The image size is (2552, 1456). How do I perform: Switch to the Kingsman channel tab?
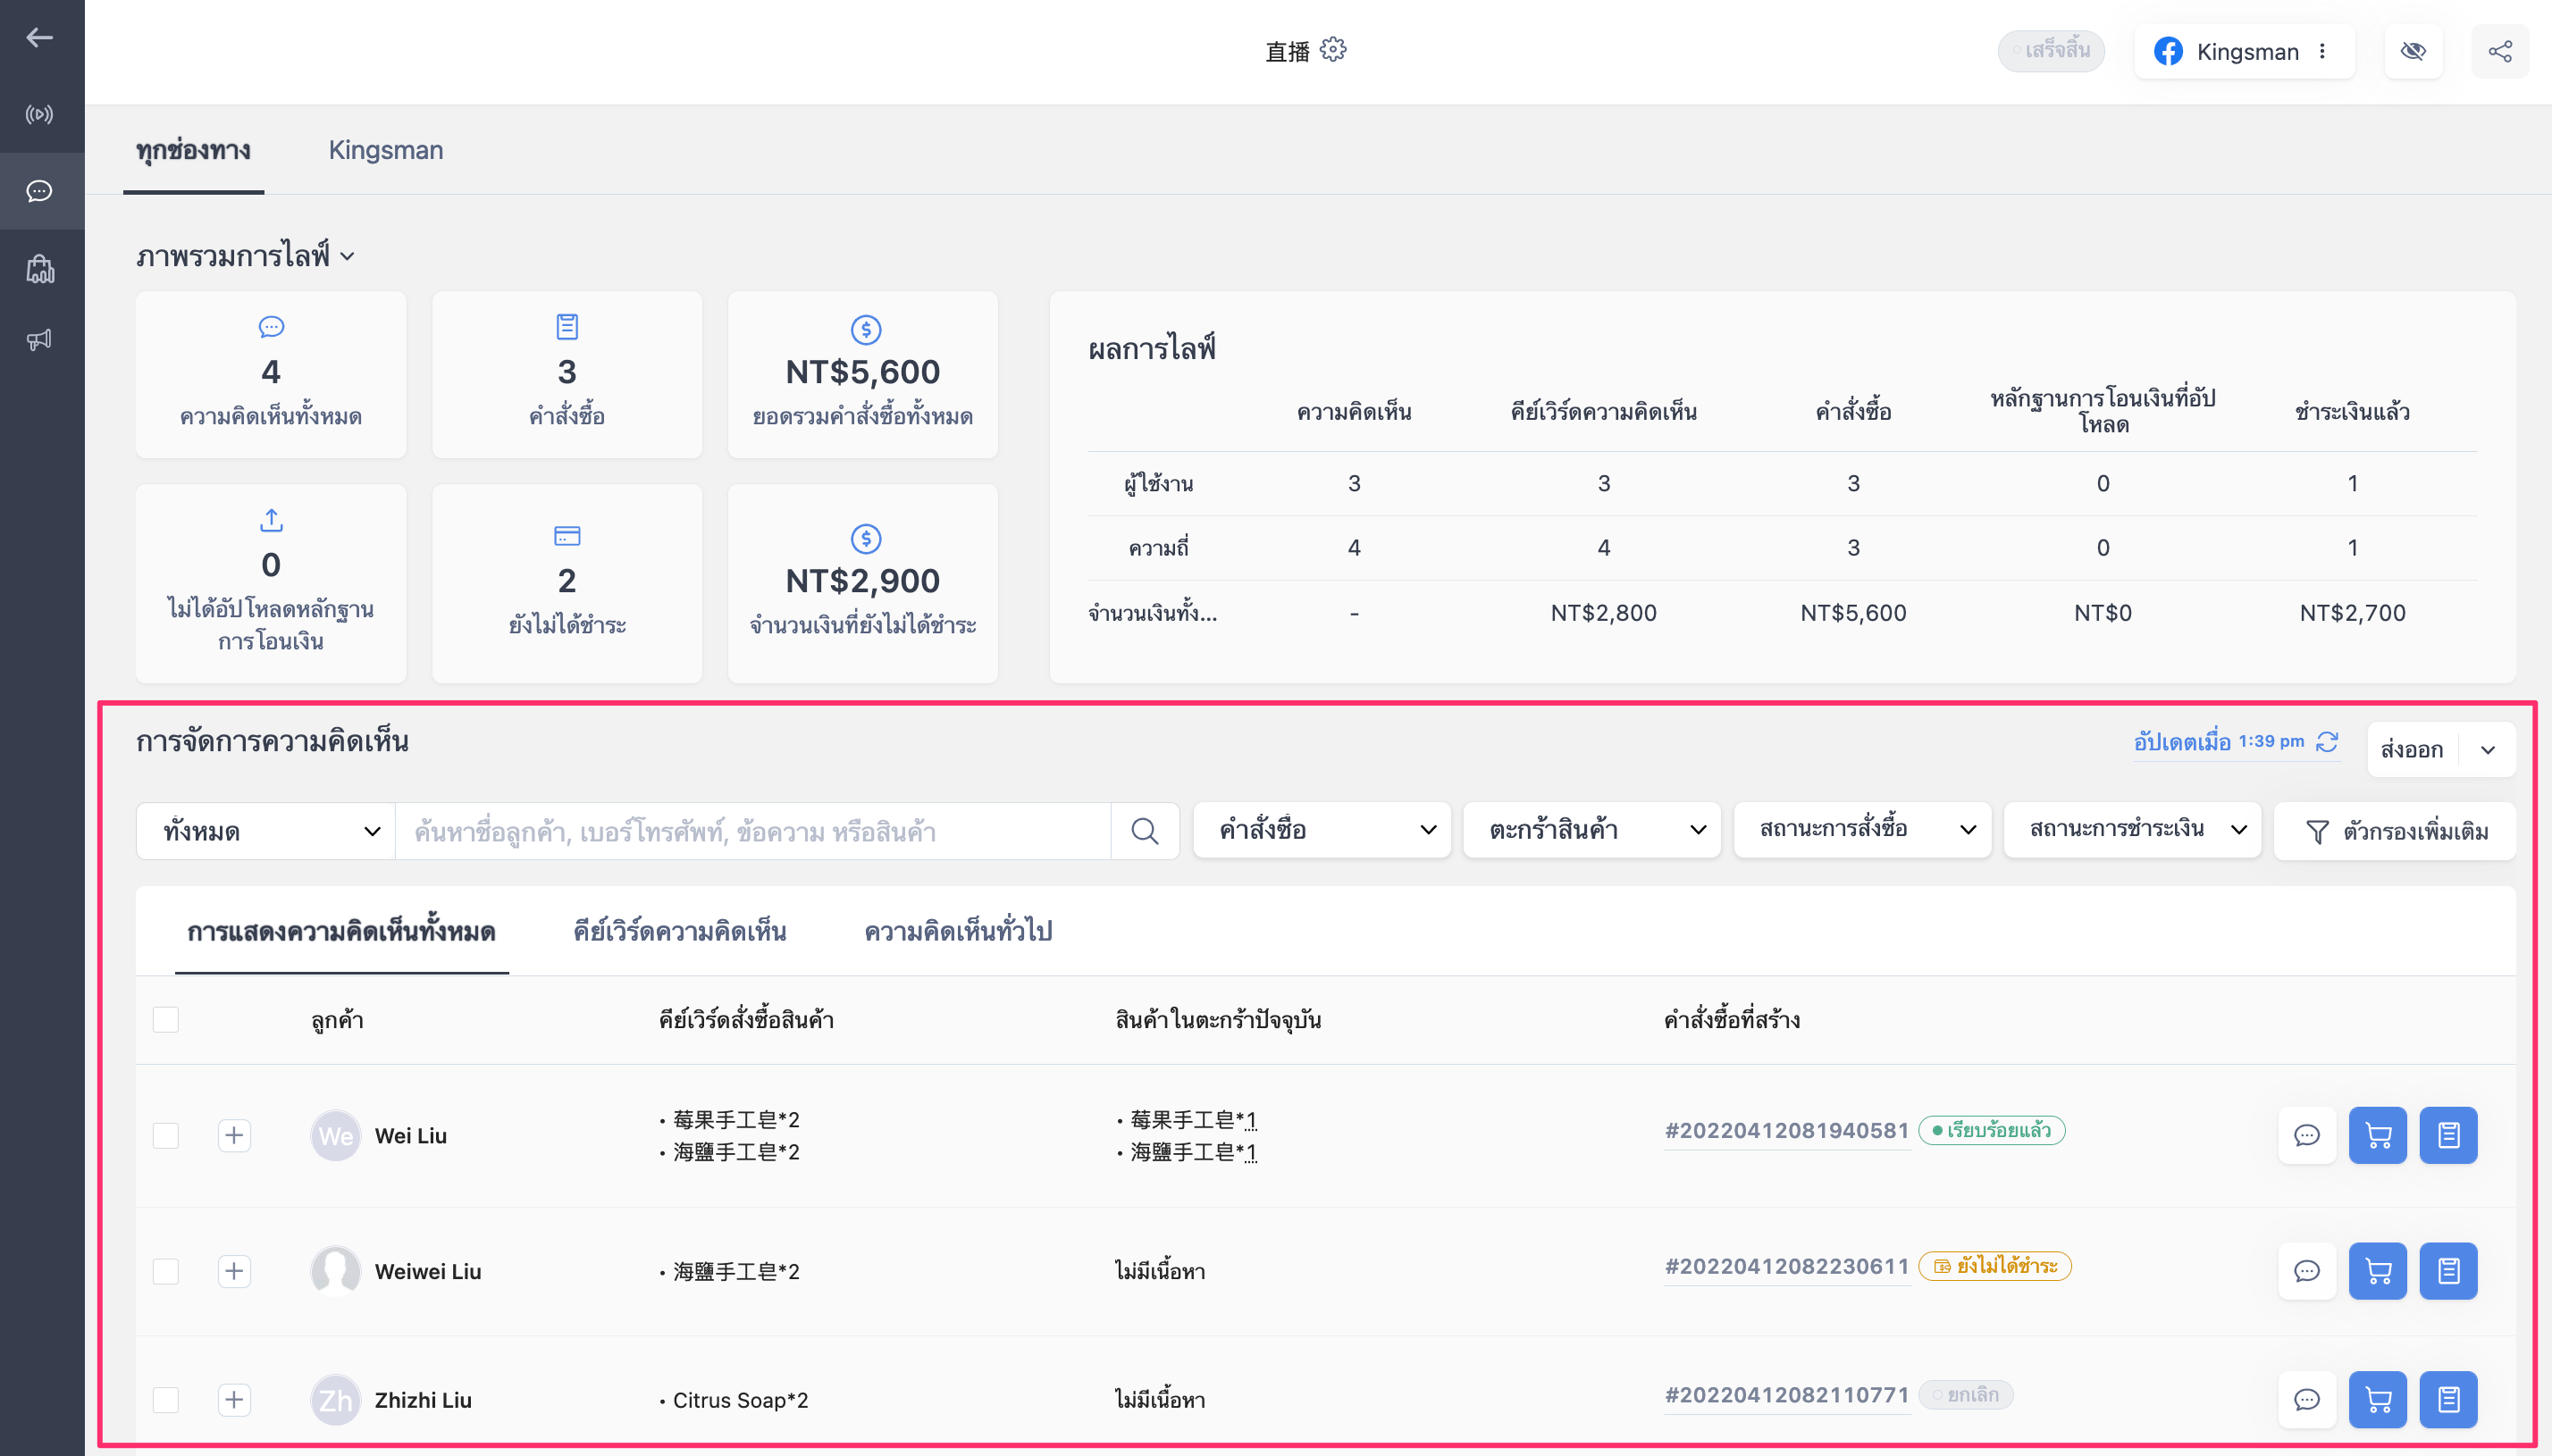point(386,150)
